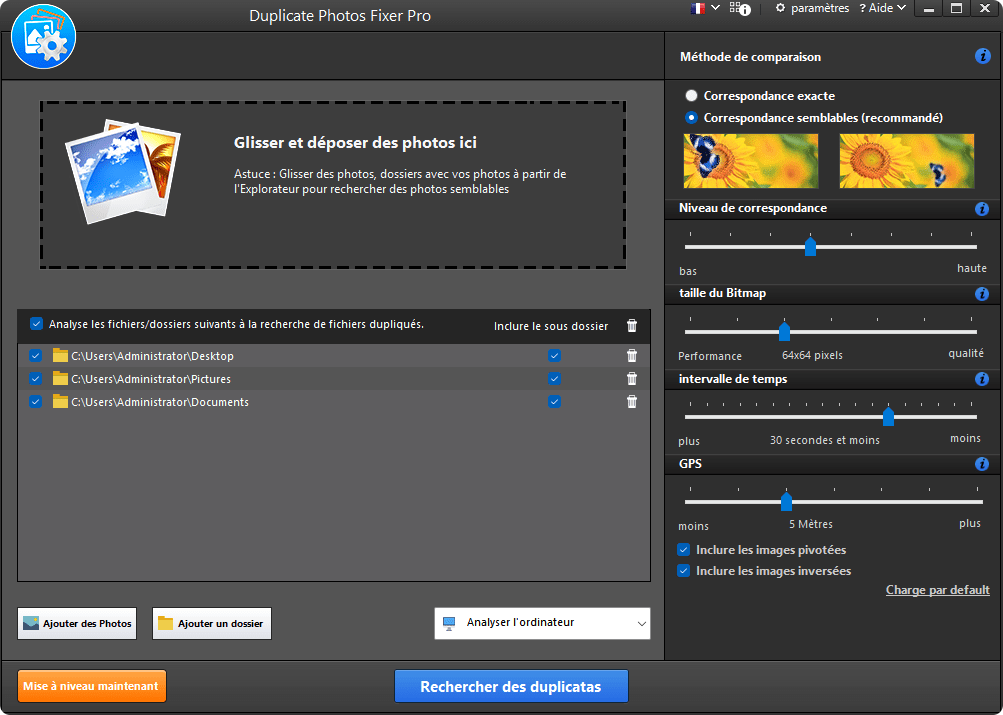Click the Ajouter un dossier button
1003x715 pixels.
click(211, 623)
